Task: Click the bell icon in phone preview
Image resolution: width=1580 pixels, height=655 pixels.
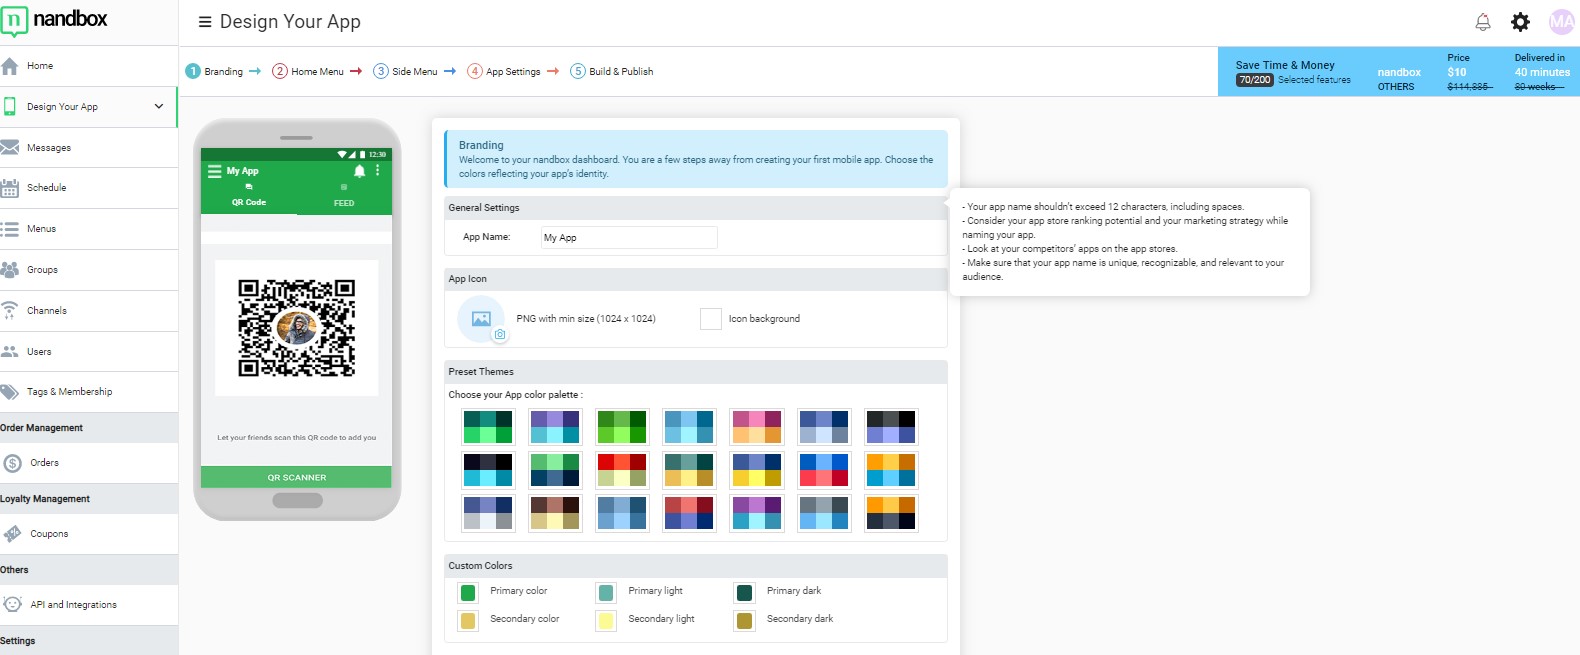Action: point(359,171)
